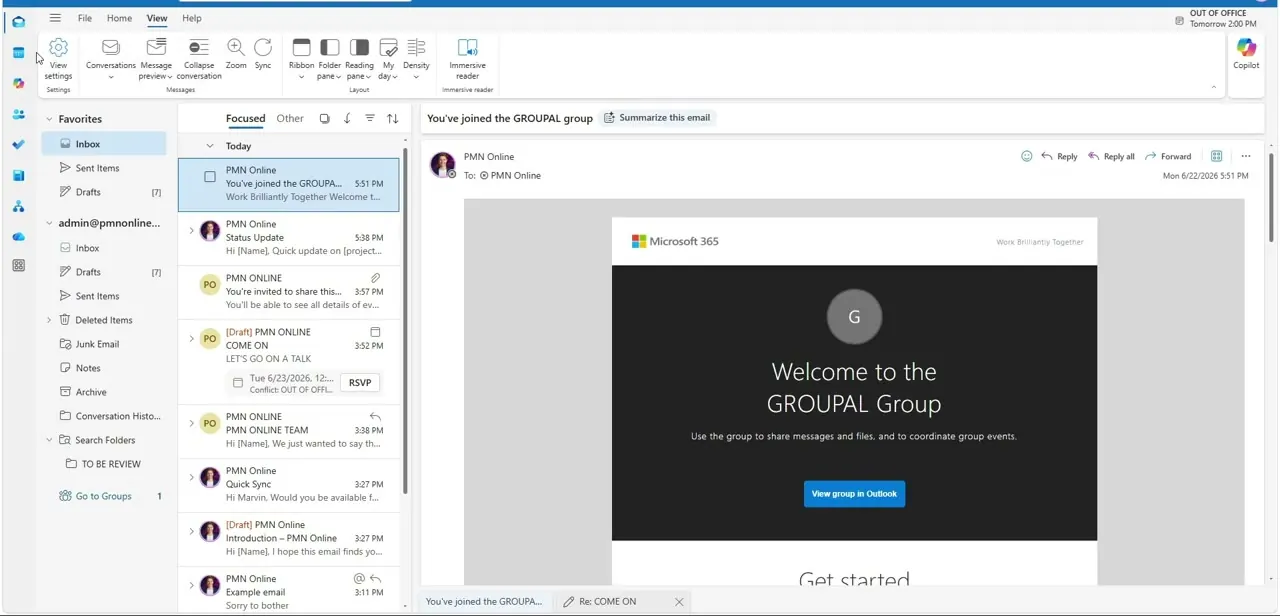Image resolution: width=1280 pixels, height=616 pixels.
Task: Open OneDrive cloud app in rail
Action: [18, 237]
